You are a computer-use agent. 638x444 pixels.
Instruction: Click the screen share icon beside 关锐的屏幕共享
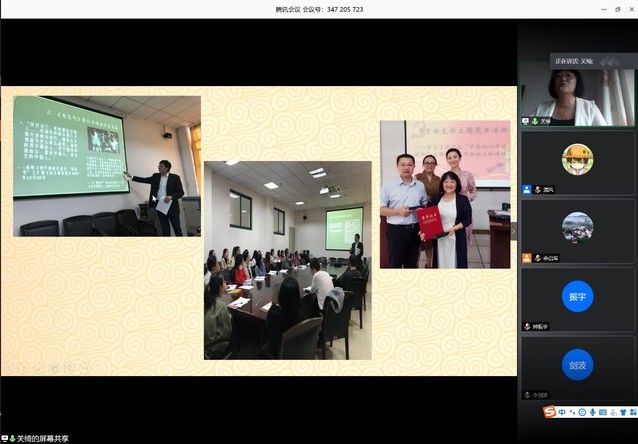[8, 438]
